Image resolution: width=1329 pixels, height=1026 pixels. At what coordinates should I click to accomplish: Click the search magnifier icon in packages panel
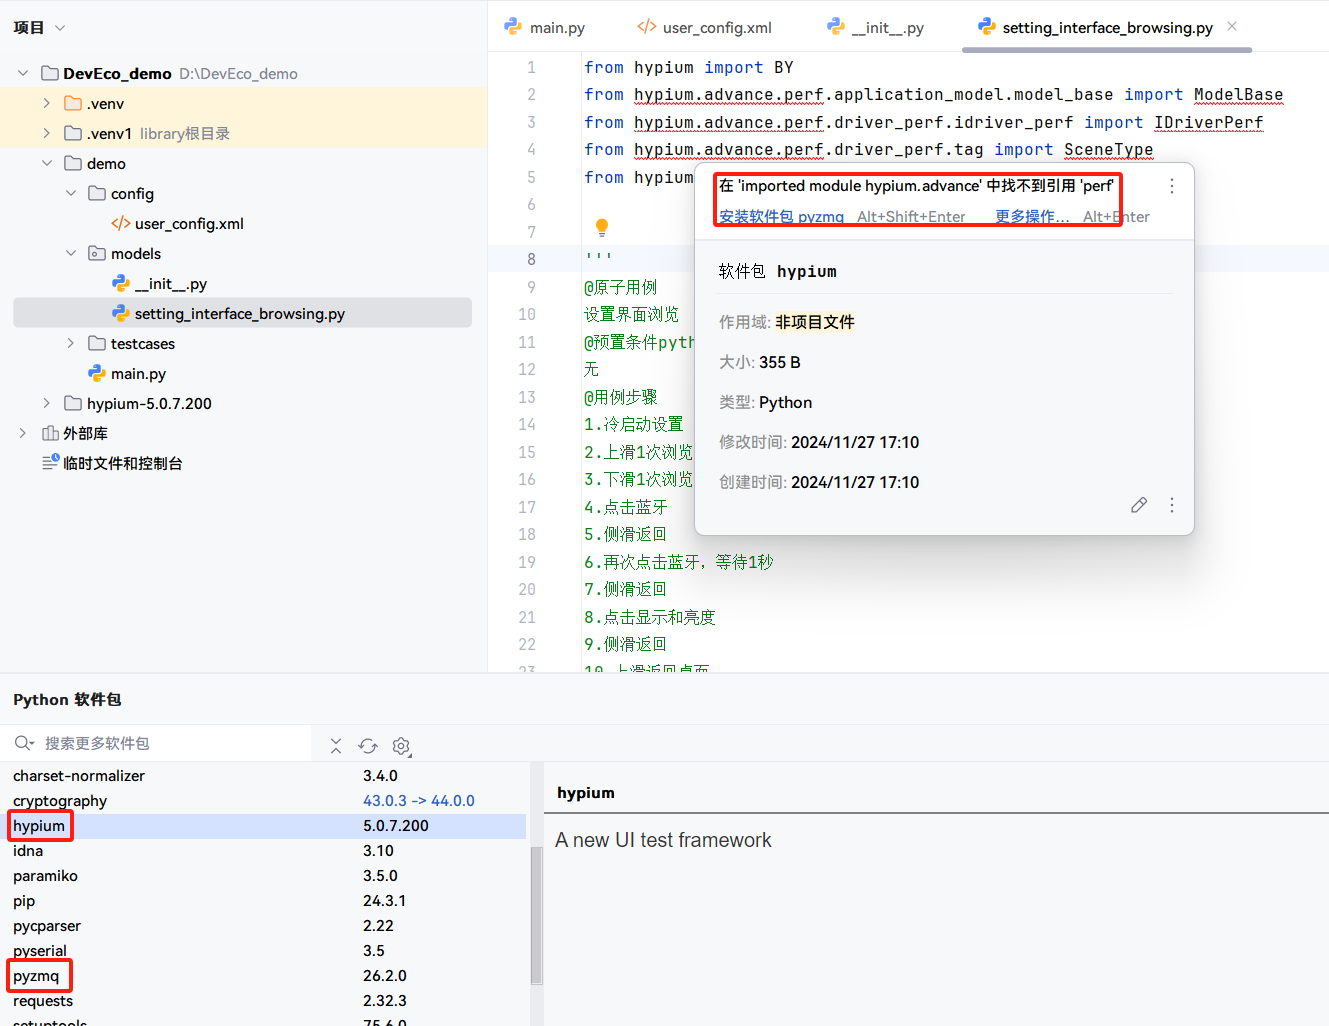pos(24,743)
